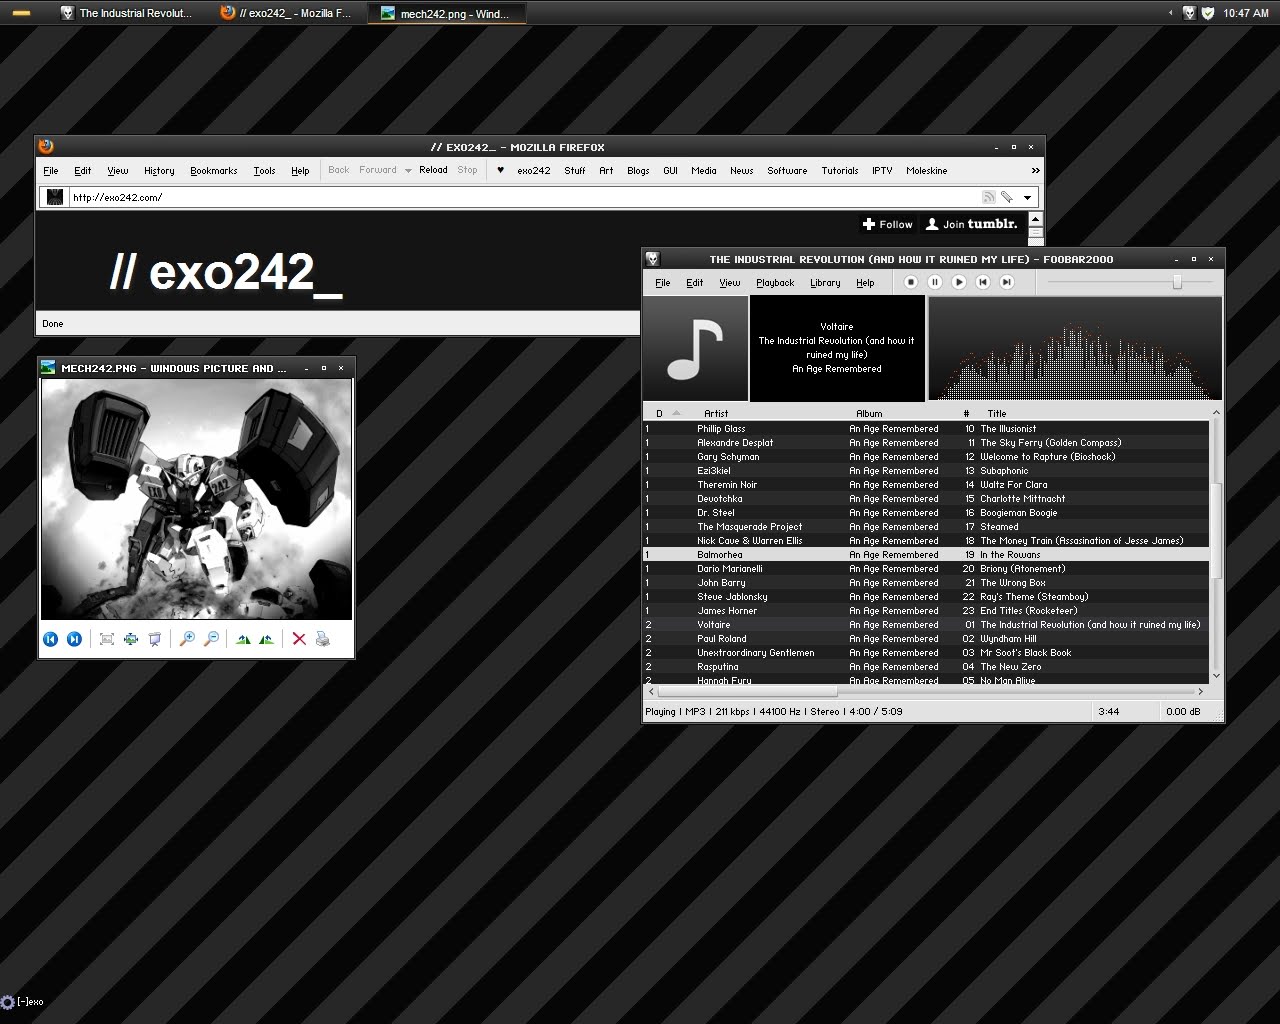
Task: Select Voltaire track in playlist
Action: 926,625
